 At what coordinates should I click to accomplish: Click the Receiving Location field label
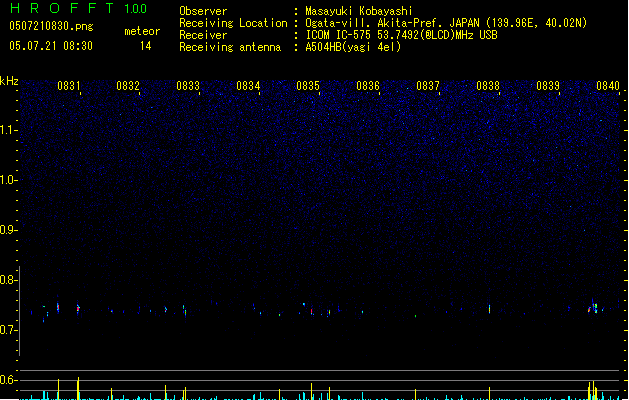(233, 23)
